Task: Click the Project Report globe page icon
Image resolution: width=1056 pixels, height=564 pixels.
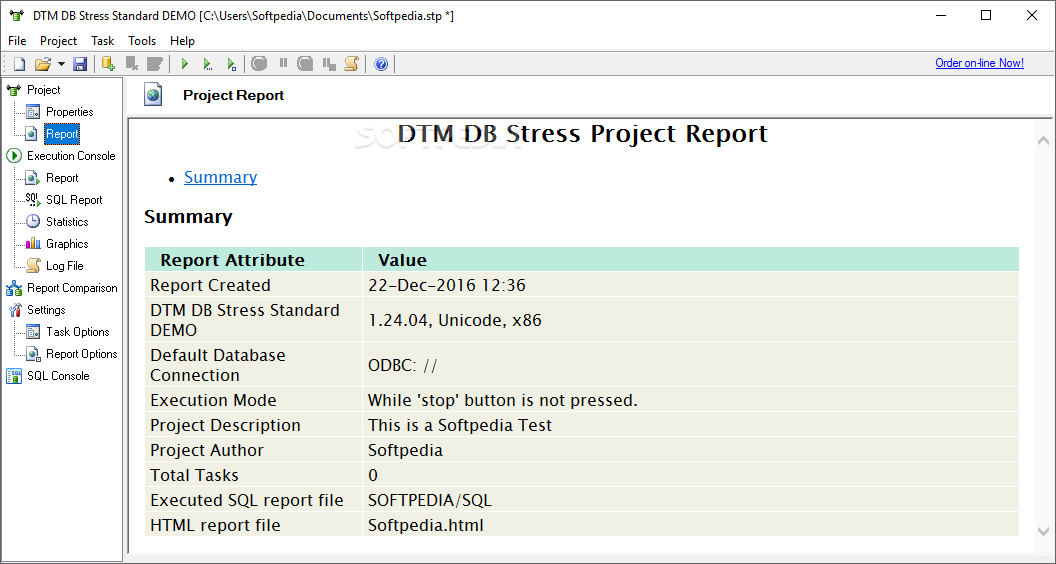Action: point(154,95)
